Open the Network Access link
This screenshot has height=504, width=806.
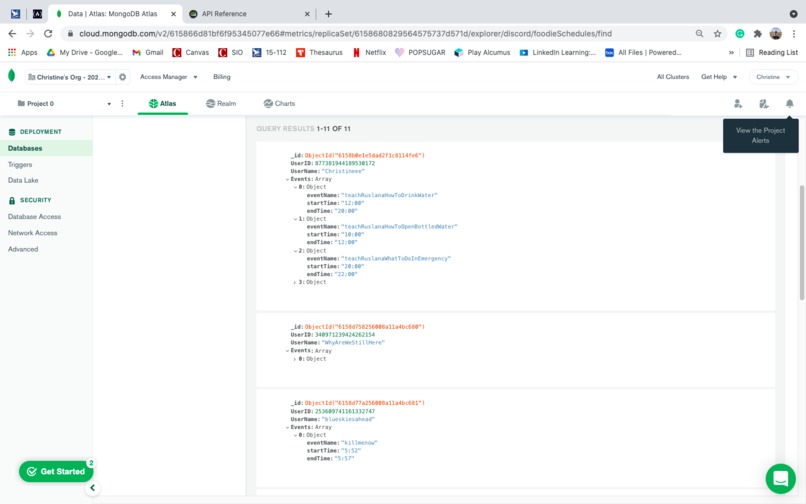pos(32,233)
